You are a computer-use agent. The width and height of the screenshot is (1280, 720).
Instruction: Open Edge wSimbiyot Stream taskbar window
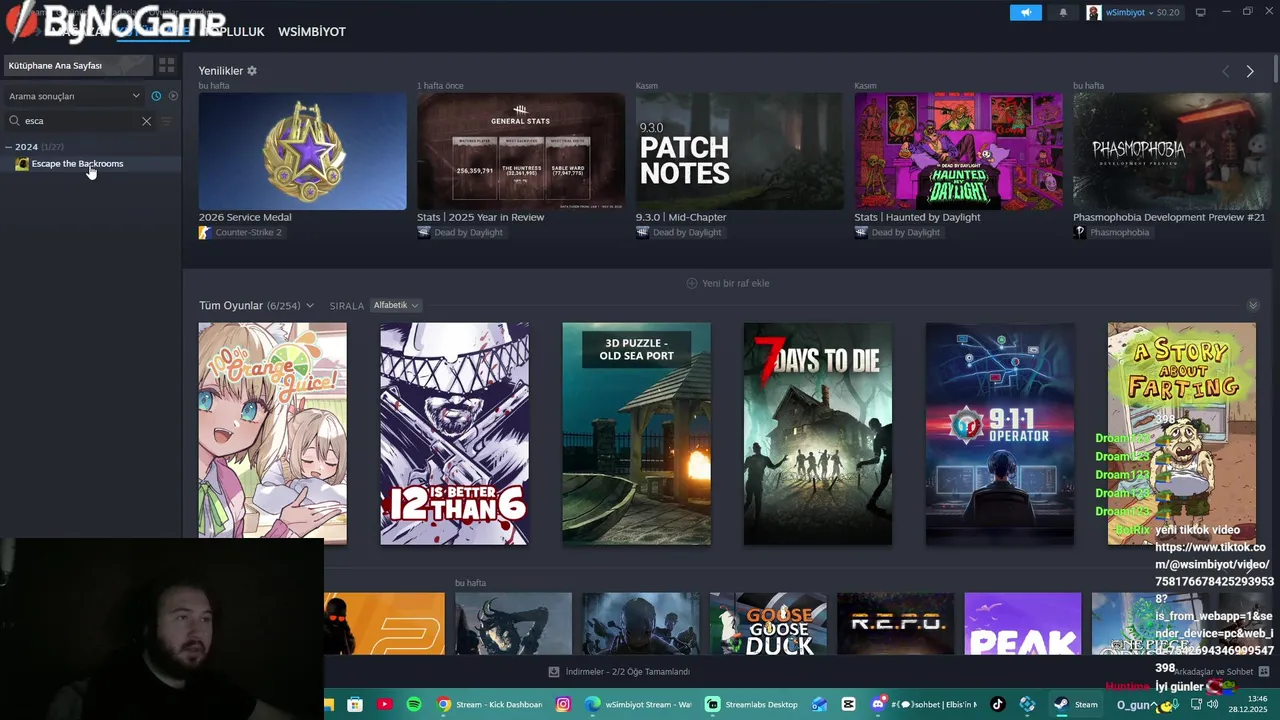638,704
